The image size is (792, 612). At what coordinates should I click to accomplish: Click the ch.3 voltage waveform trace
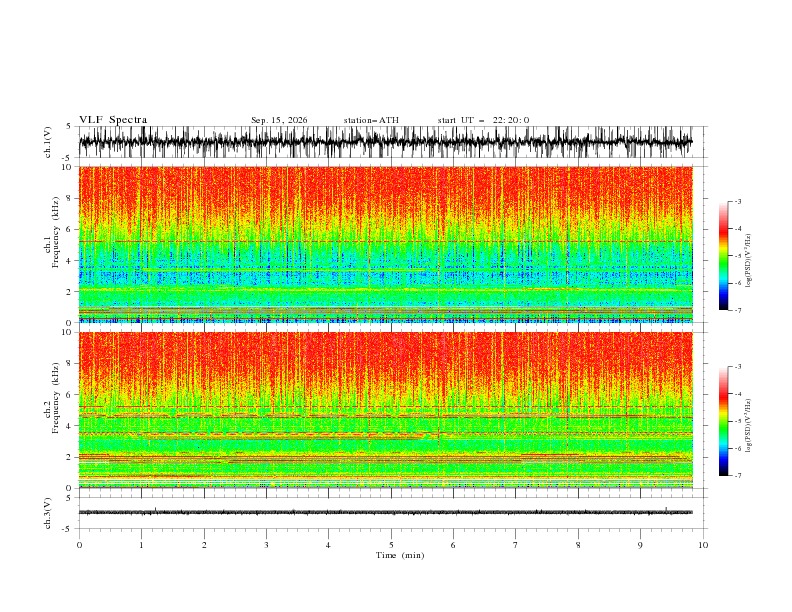point(385,512)
